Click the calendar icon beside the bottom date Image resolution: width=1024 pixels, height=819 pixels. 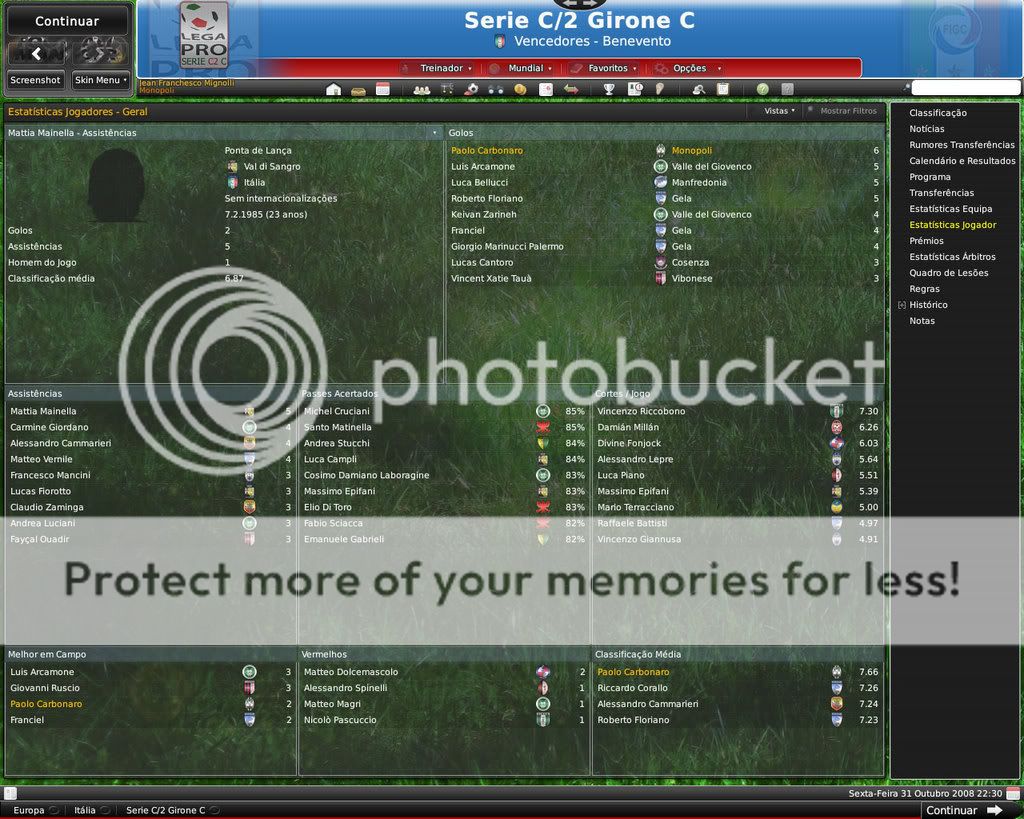(1013, 794)
